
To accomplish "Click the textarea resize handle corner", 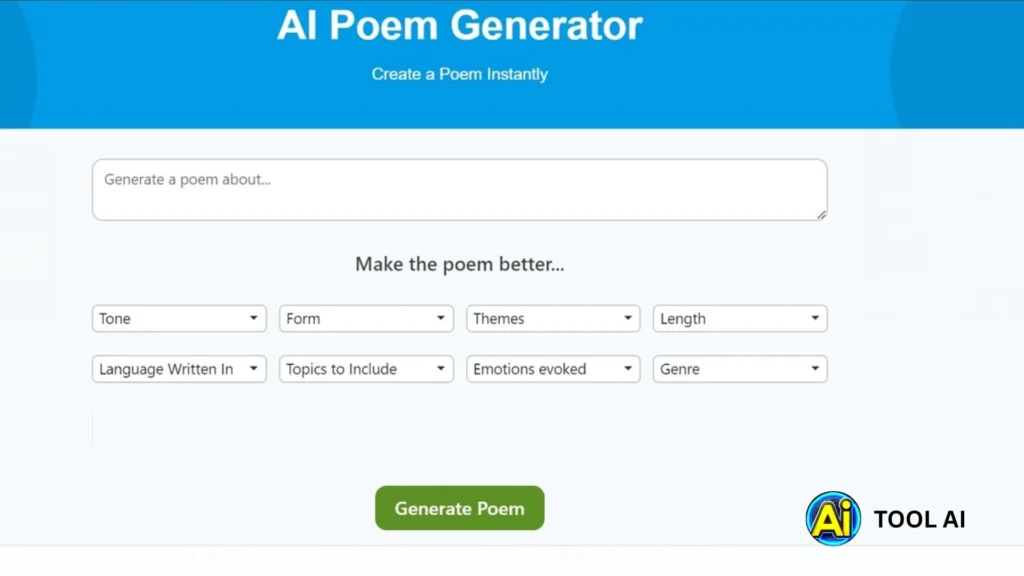I will click(x=821, y=214).
